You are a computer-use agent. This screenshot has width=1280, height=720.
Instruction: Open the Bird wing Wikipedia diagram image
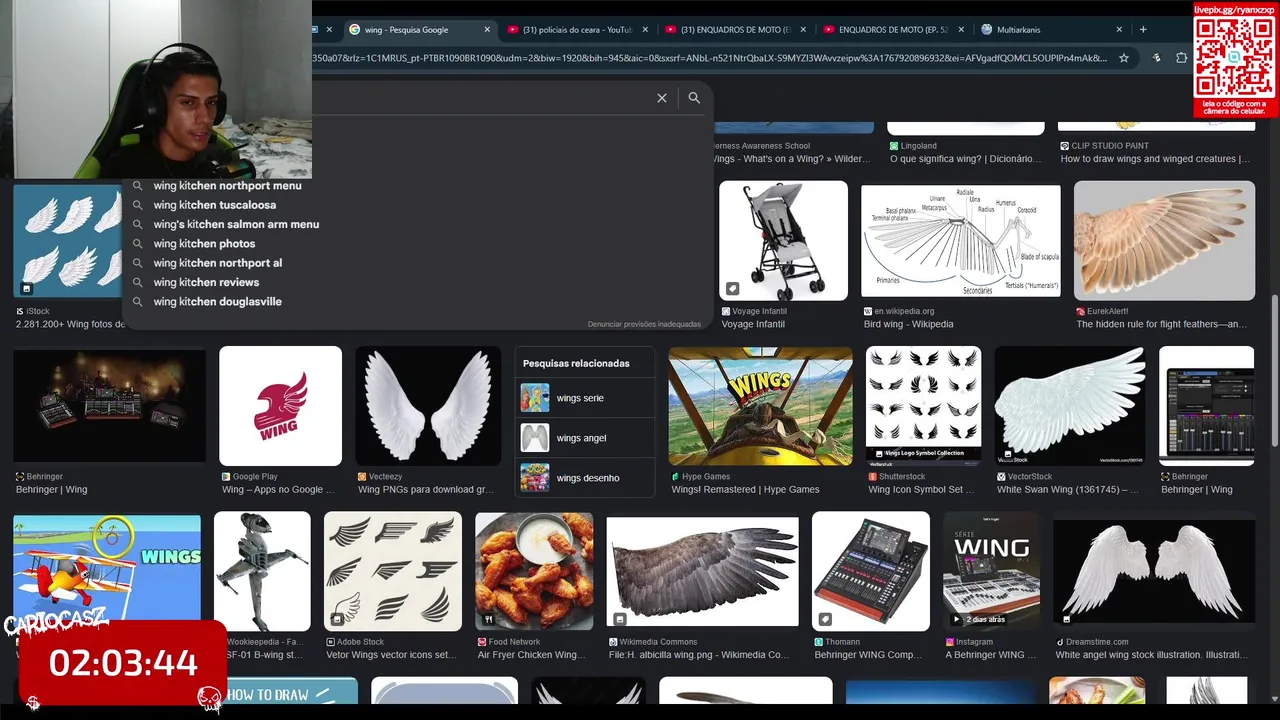point(961,241)
